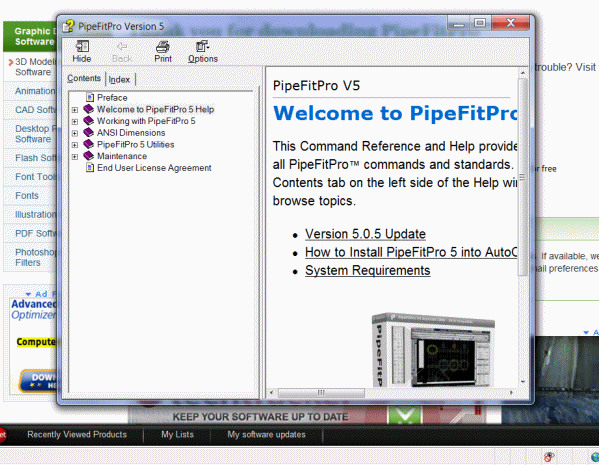Open 3D Modeling Software category on webpage
The height and width of the screenshot is (465, 599).
(35, 67)
